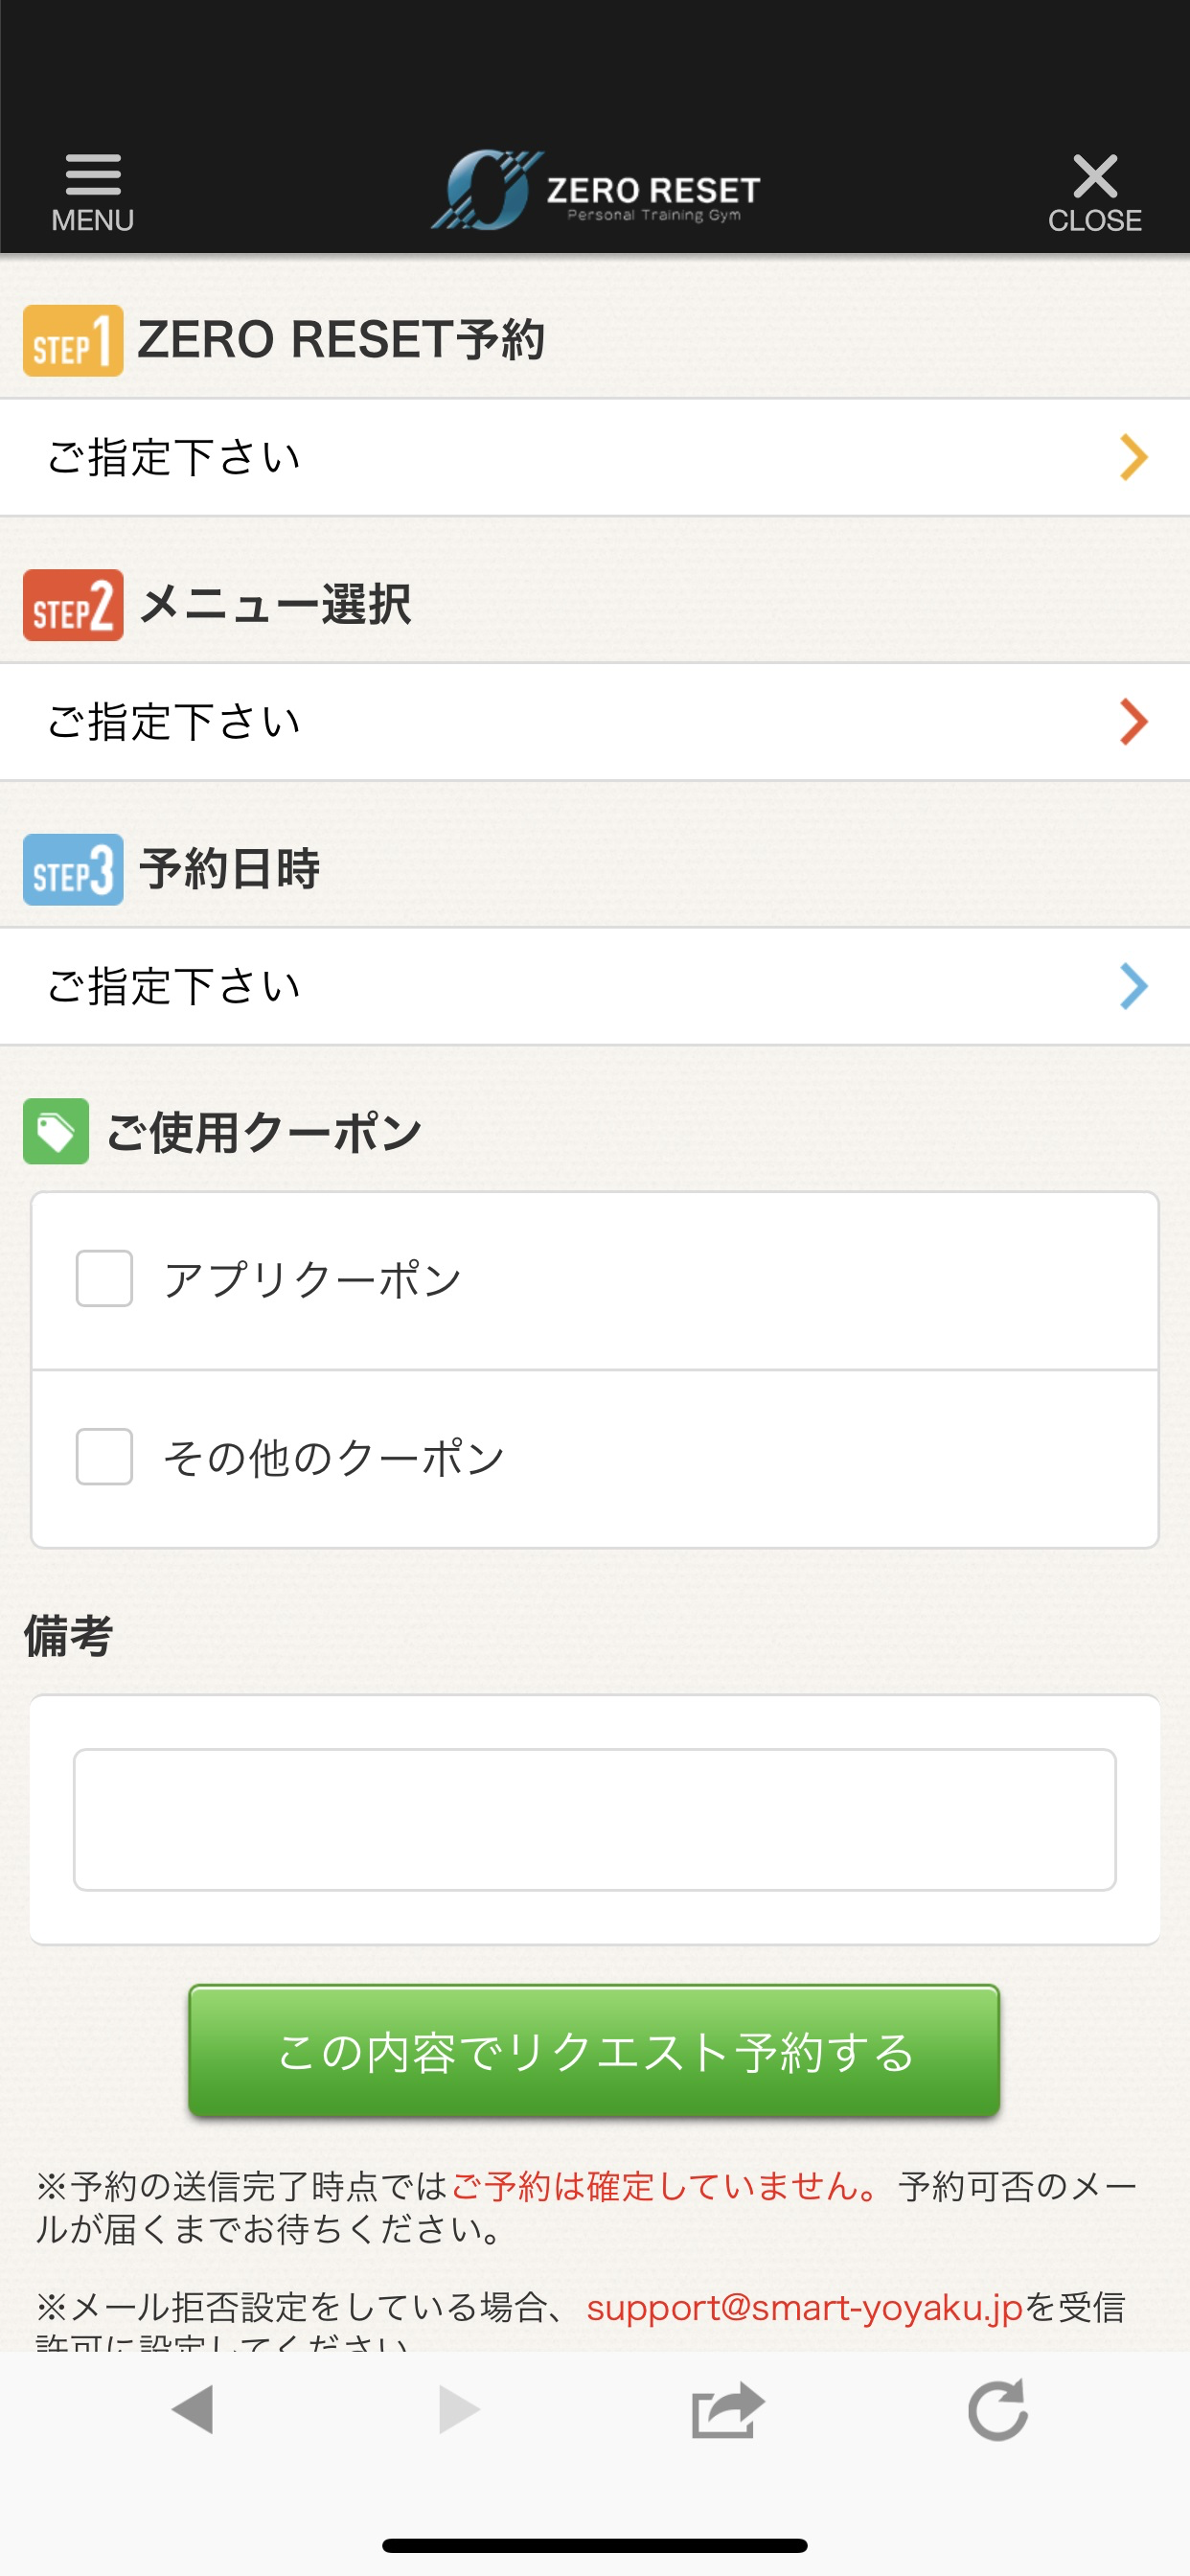Submit この内容でリクエスト予約する button
This screenshot has height=2576, width=1190.
594,2051
